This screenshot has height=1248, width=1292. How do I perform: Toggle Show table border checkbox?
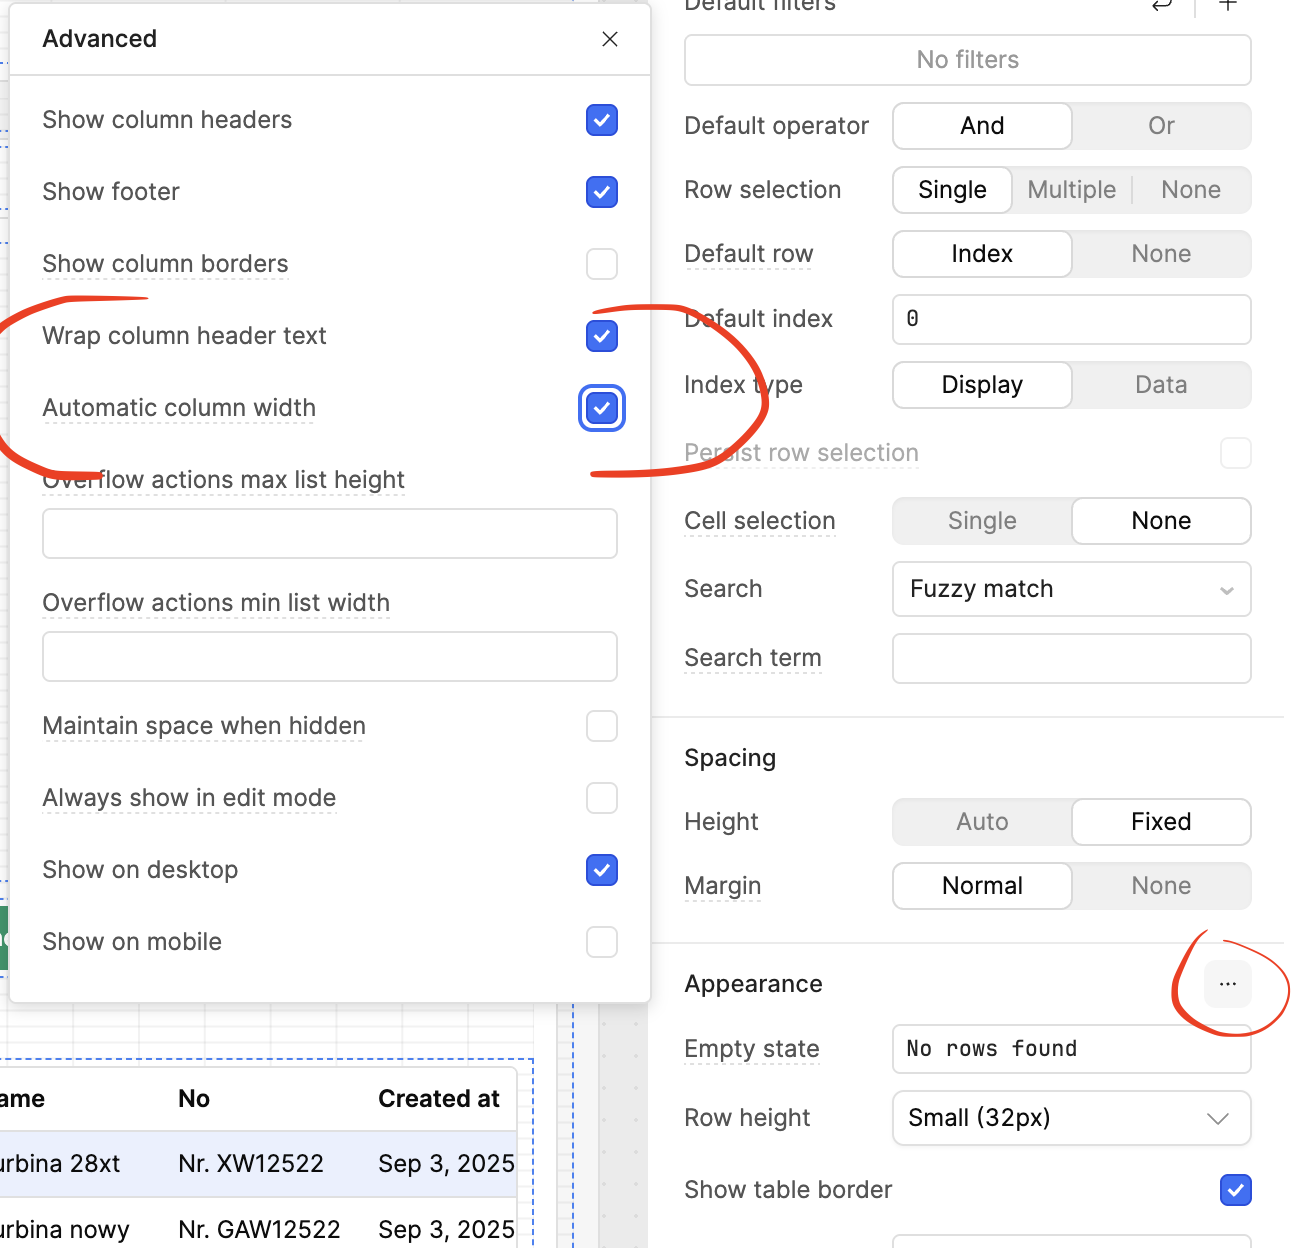1236,1190
